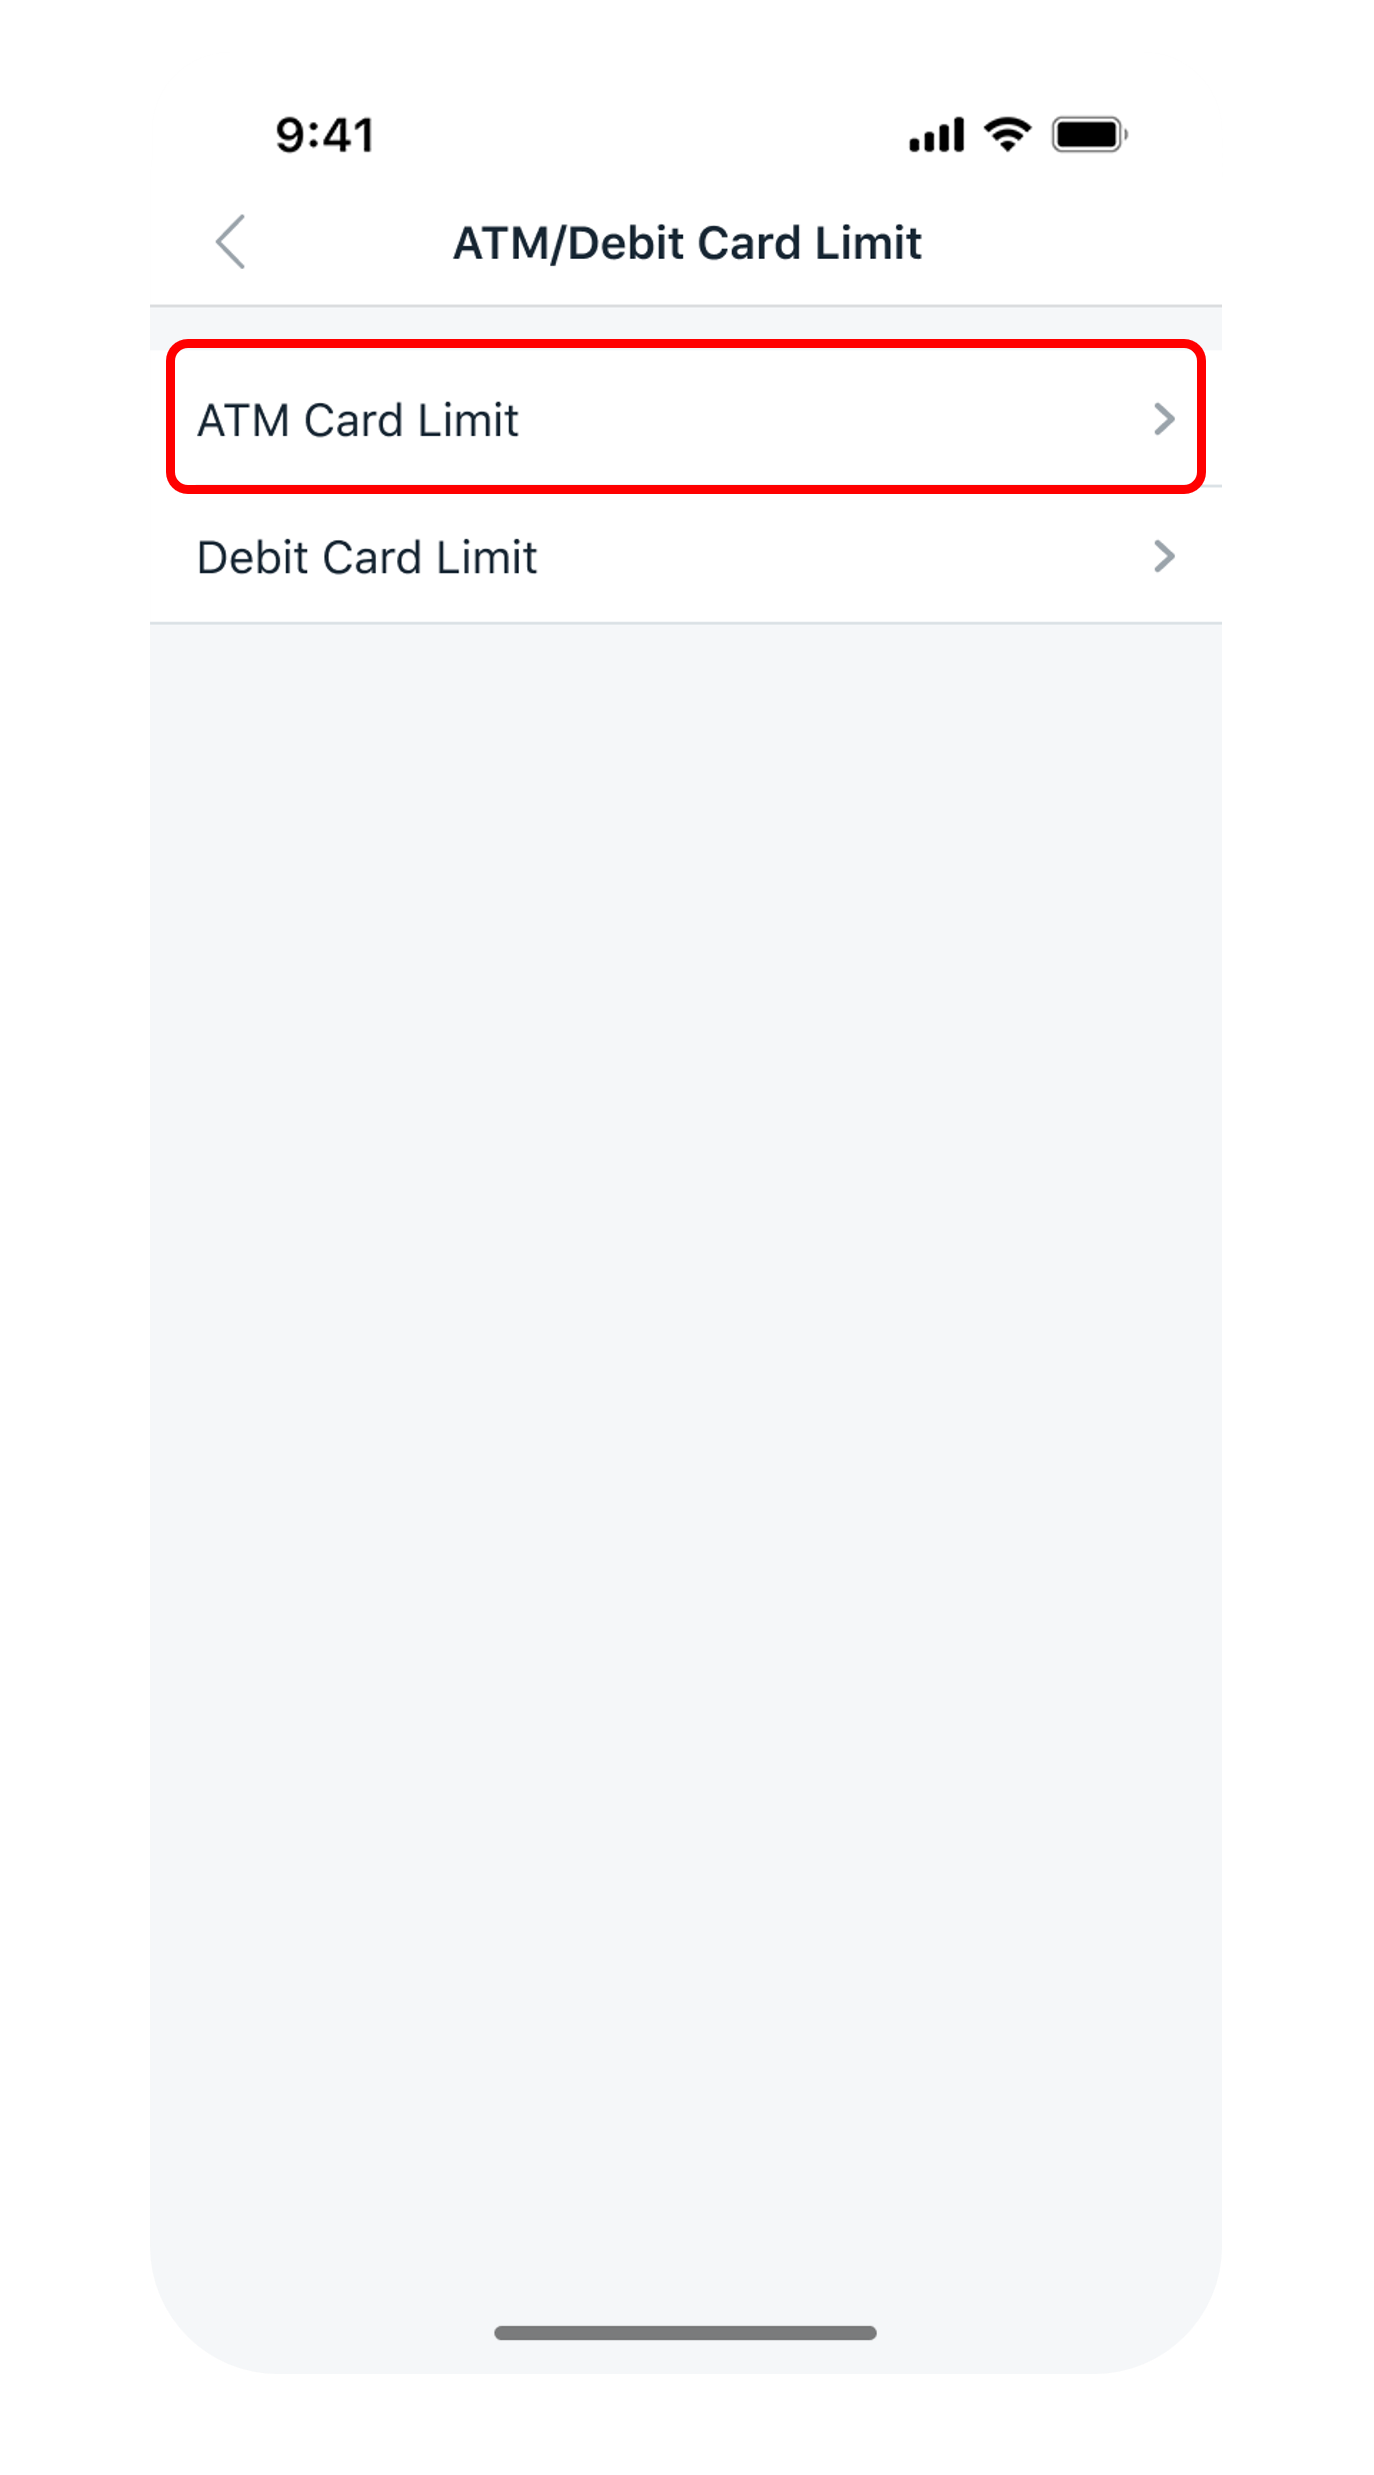Click the arrow right of ATM Card Limit
Image resolution: width=1374 pixels, height=2475 pixels.
1163,419
